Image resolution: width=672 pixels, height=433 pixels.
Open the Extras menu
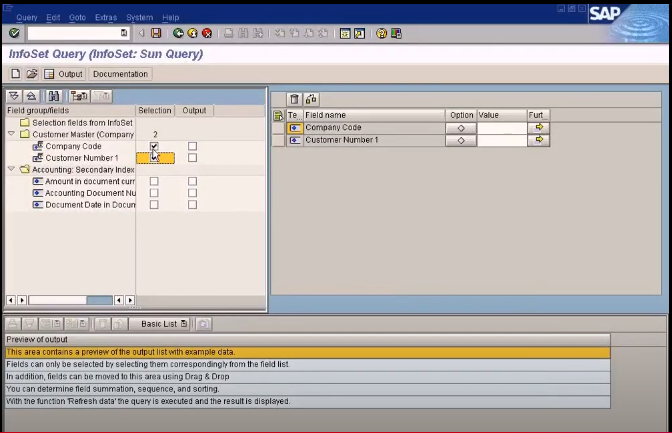tap(106, 18)
